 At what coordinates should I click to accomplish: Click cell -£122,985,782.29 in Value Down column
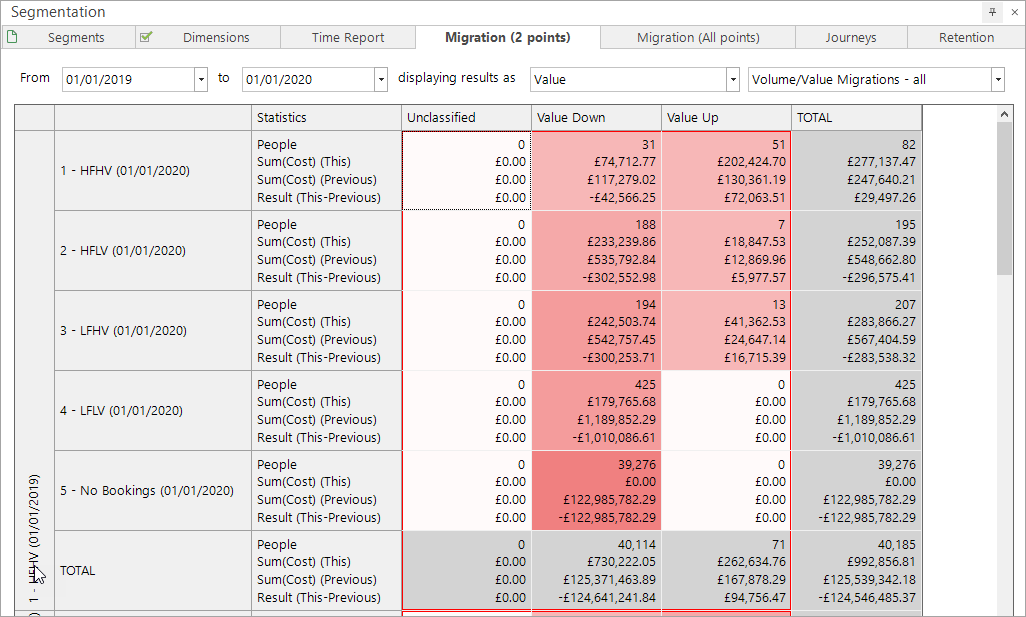[607, 518]
